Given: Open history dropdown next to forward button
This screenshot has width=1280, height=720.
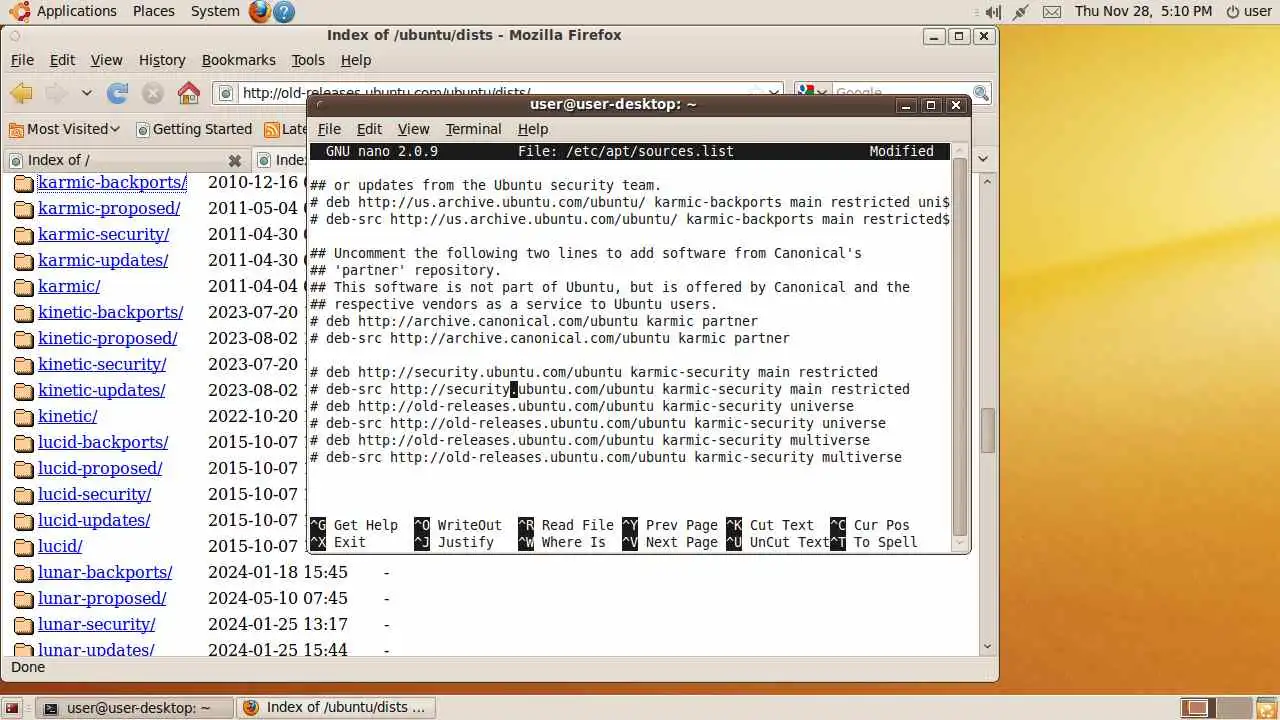Looking at the screenshot, I should pyautogui.click(x=86, y=93).
